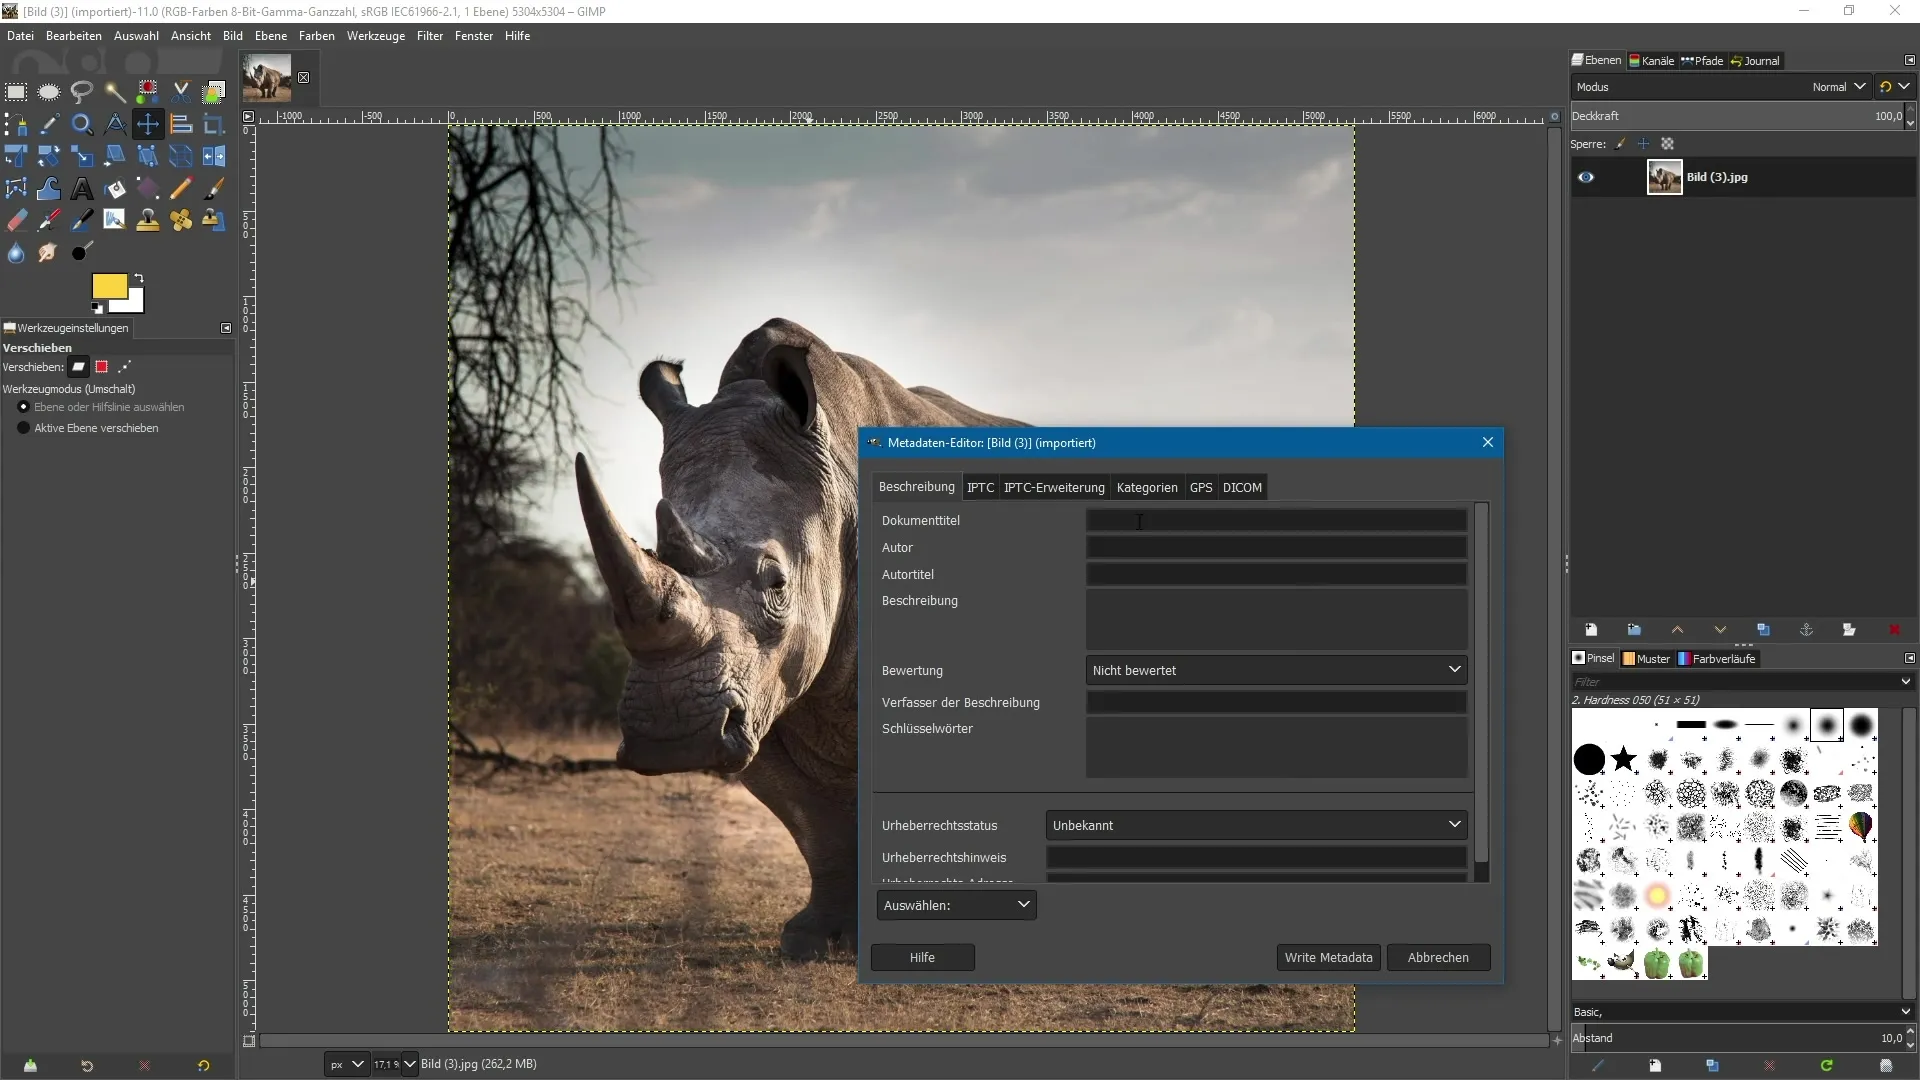Pick the Free Select lasso tool
1920x1080 pixels.
pos(82,92)
